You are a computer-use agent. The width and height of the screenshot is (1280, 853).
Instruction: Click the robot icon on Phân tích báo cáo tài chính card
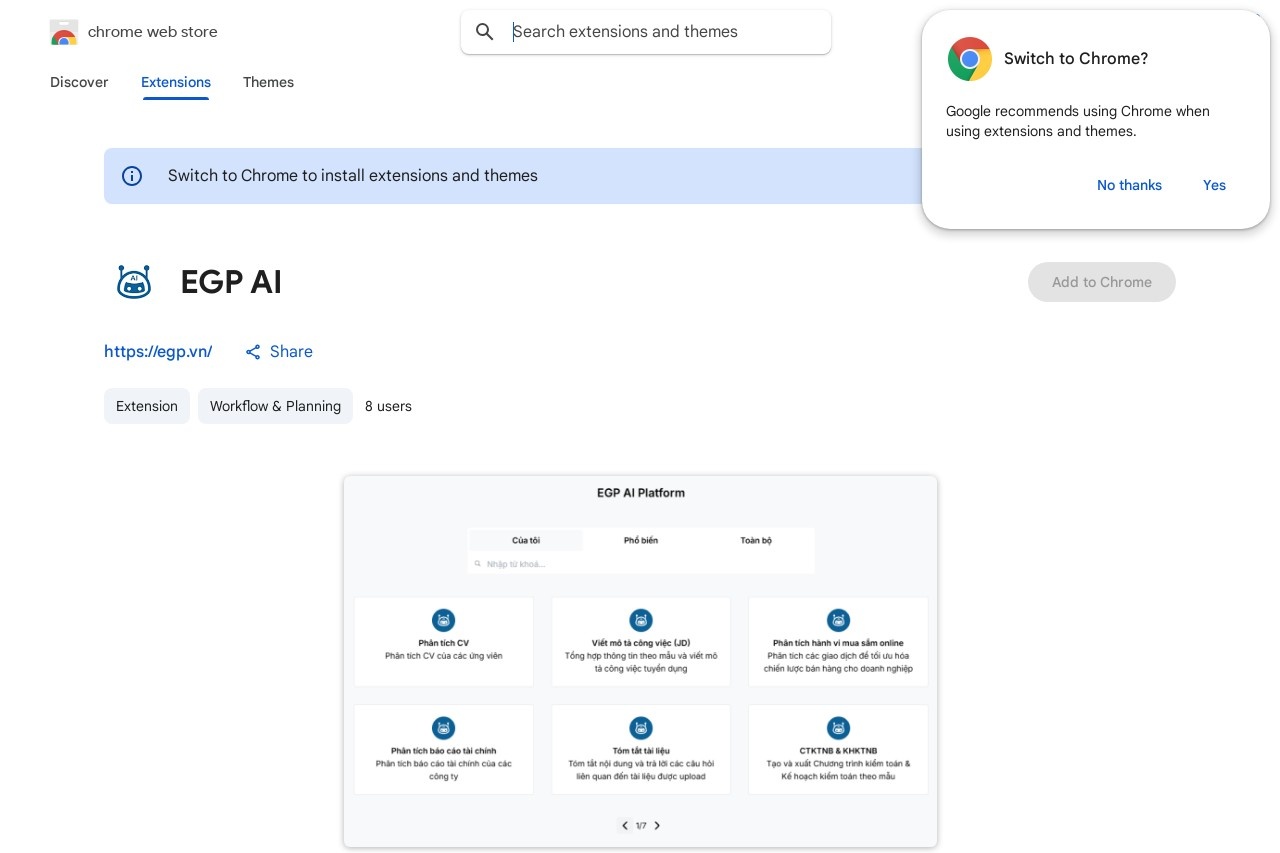click(444, 727)
